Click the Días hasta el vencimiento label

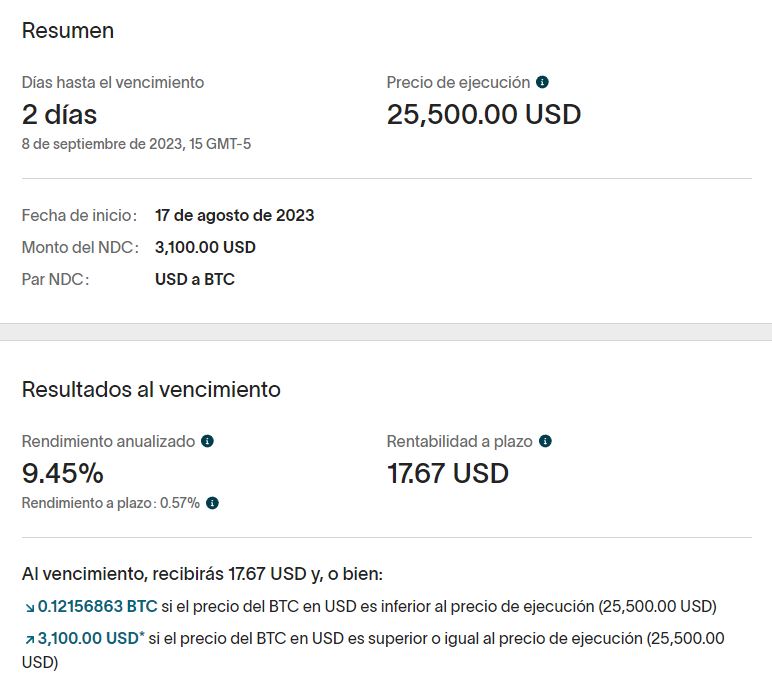(x=113, y=82)
